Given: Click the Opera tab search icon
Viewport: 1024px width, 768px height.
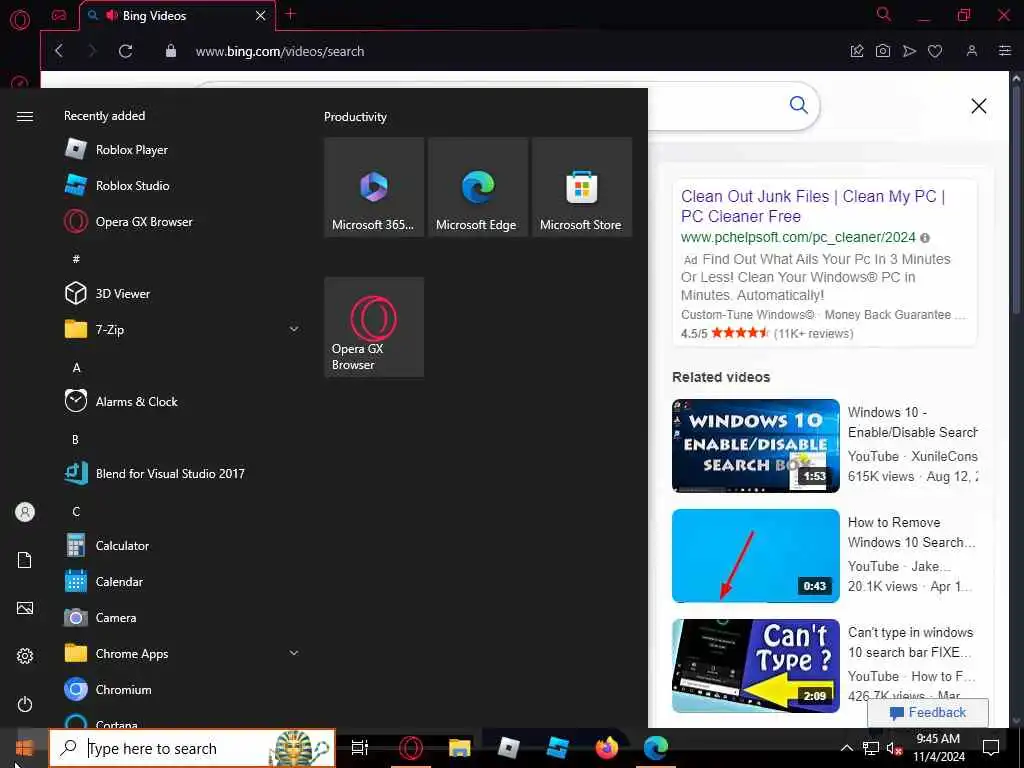Looking at the screenshot, I should (x=884, y=14).
